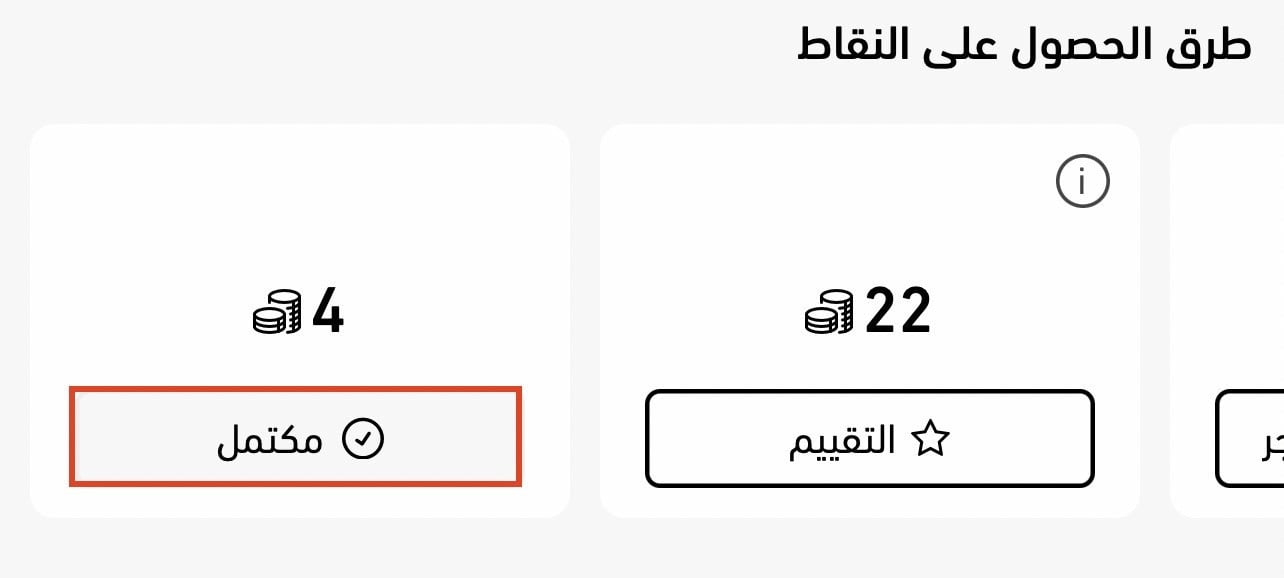
Task: Tap the partially visible button at right edge
Action: [x=1250, y=439]
